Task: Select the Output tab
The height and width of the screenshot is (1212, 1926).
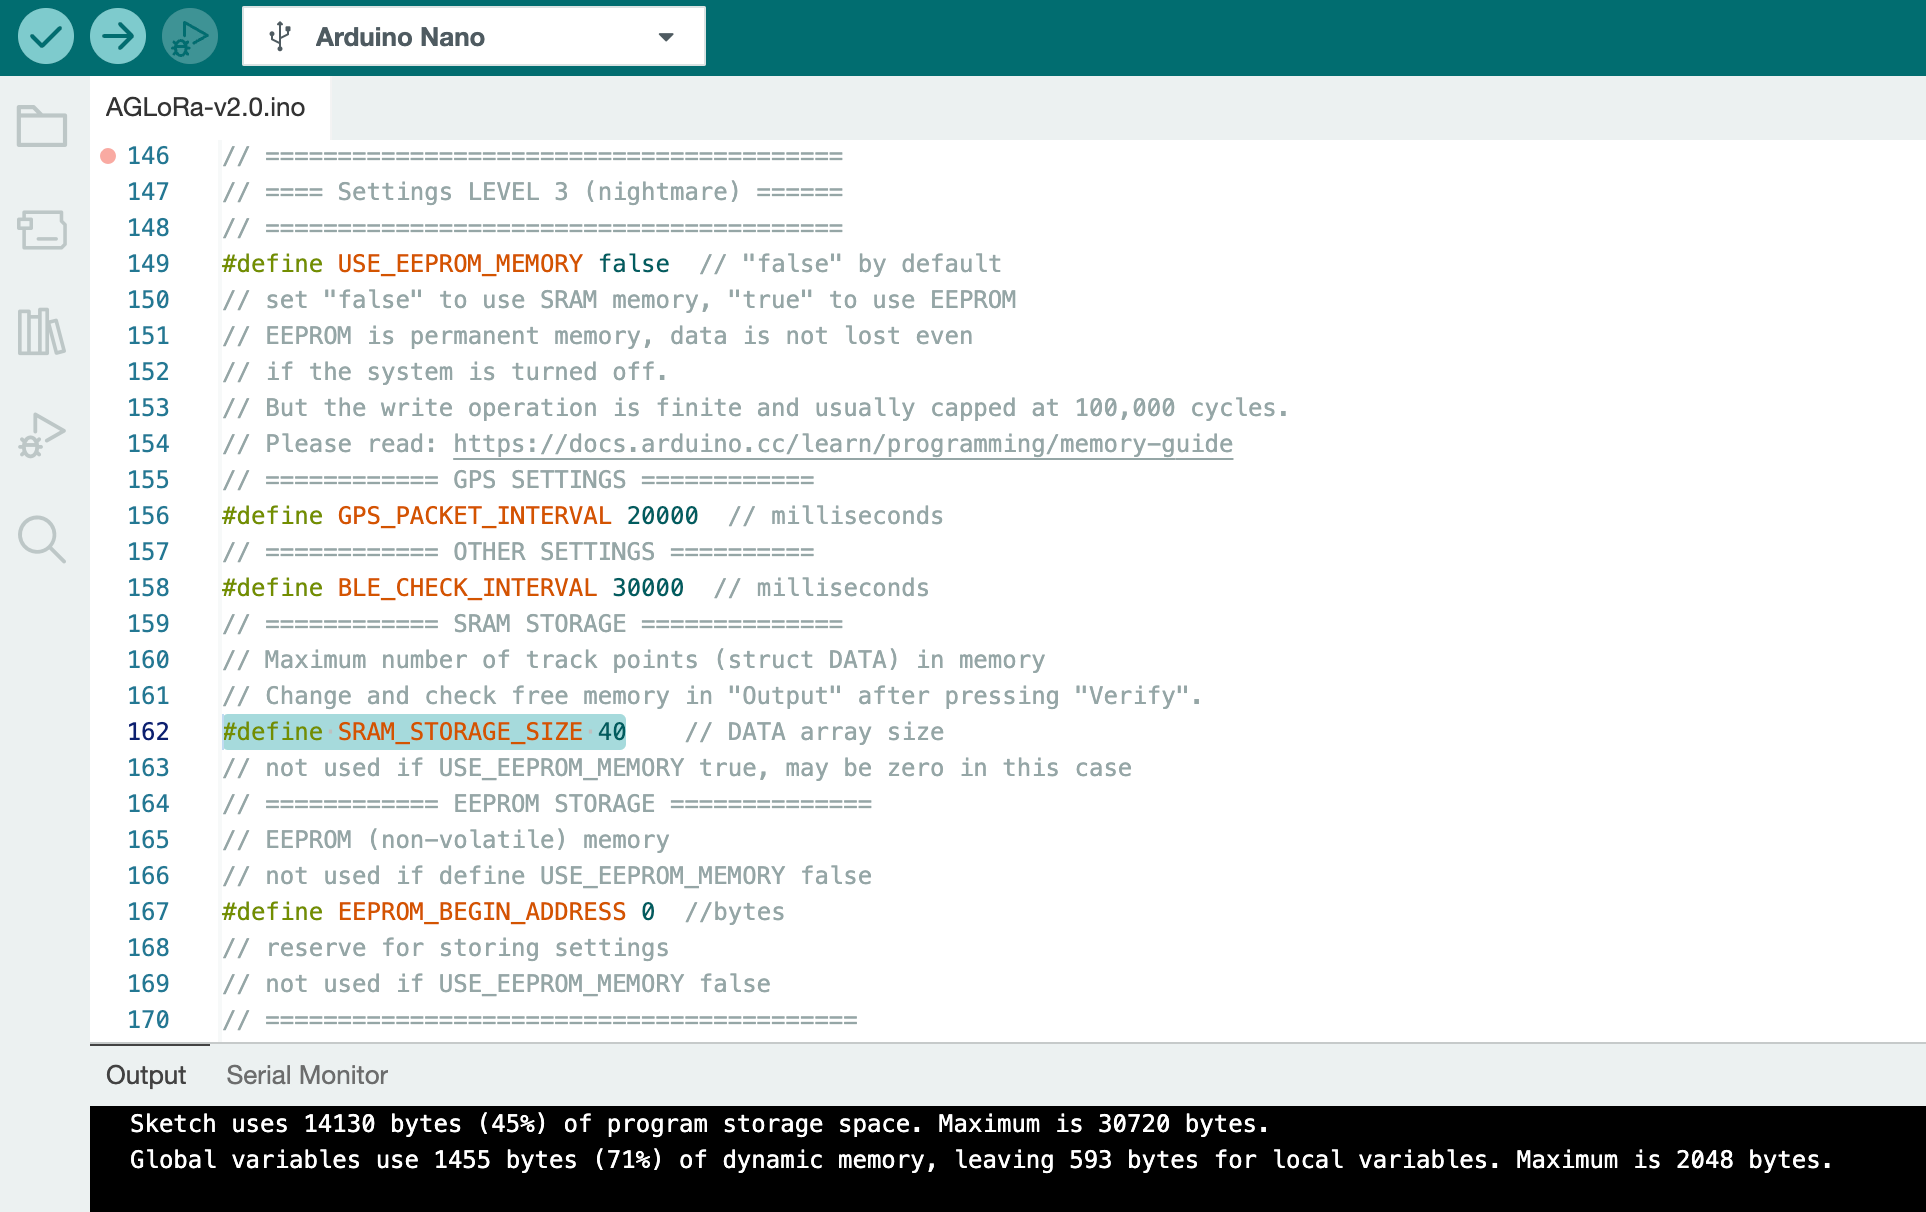Action: point(145,1075)
